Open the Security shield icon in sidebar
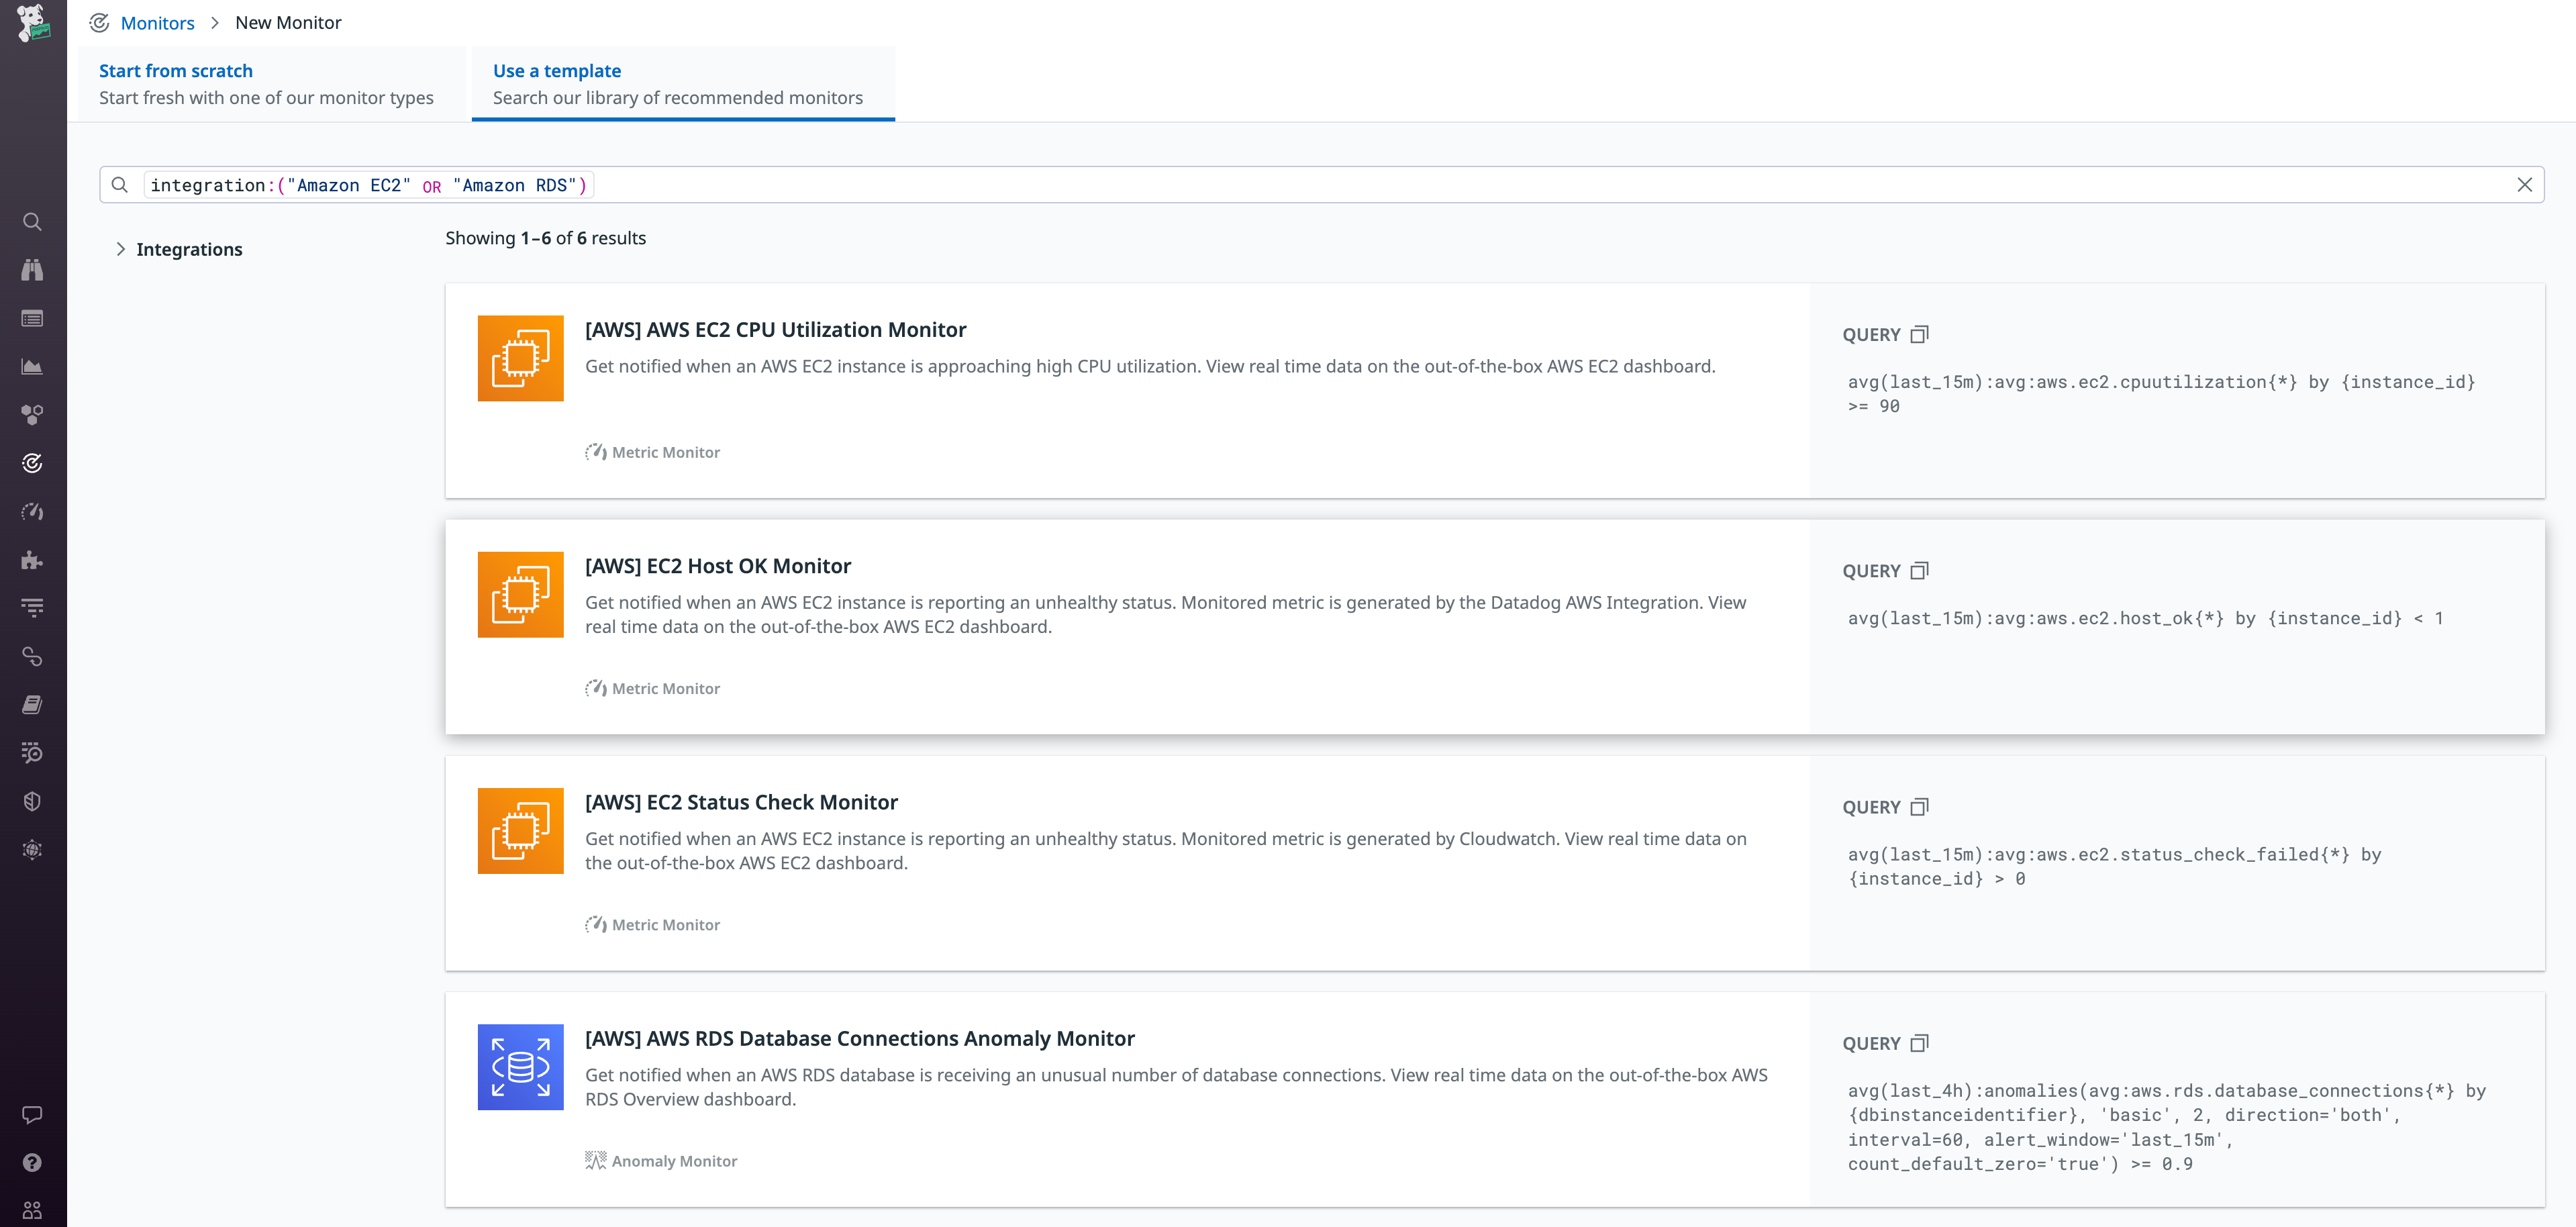 (x=33, y=800)
